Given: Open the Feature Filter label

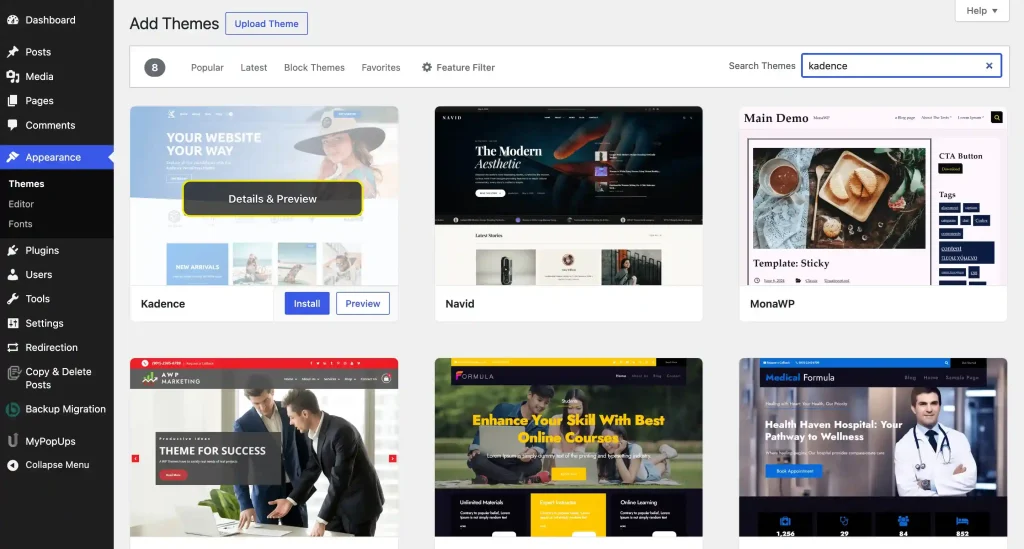Looking at the screenshot, I should point(466,67).
